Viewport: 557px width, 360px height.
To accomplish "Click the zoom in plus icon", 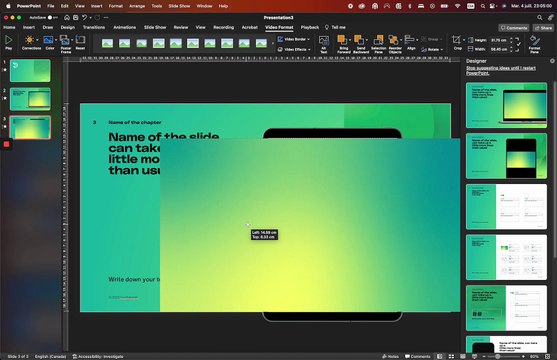I will (x=523, y=356).
